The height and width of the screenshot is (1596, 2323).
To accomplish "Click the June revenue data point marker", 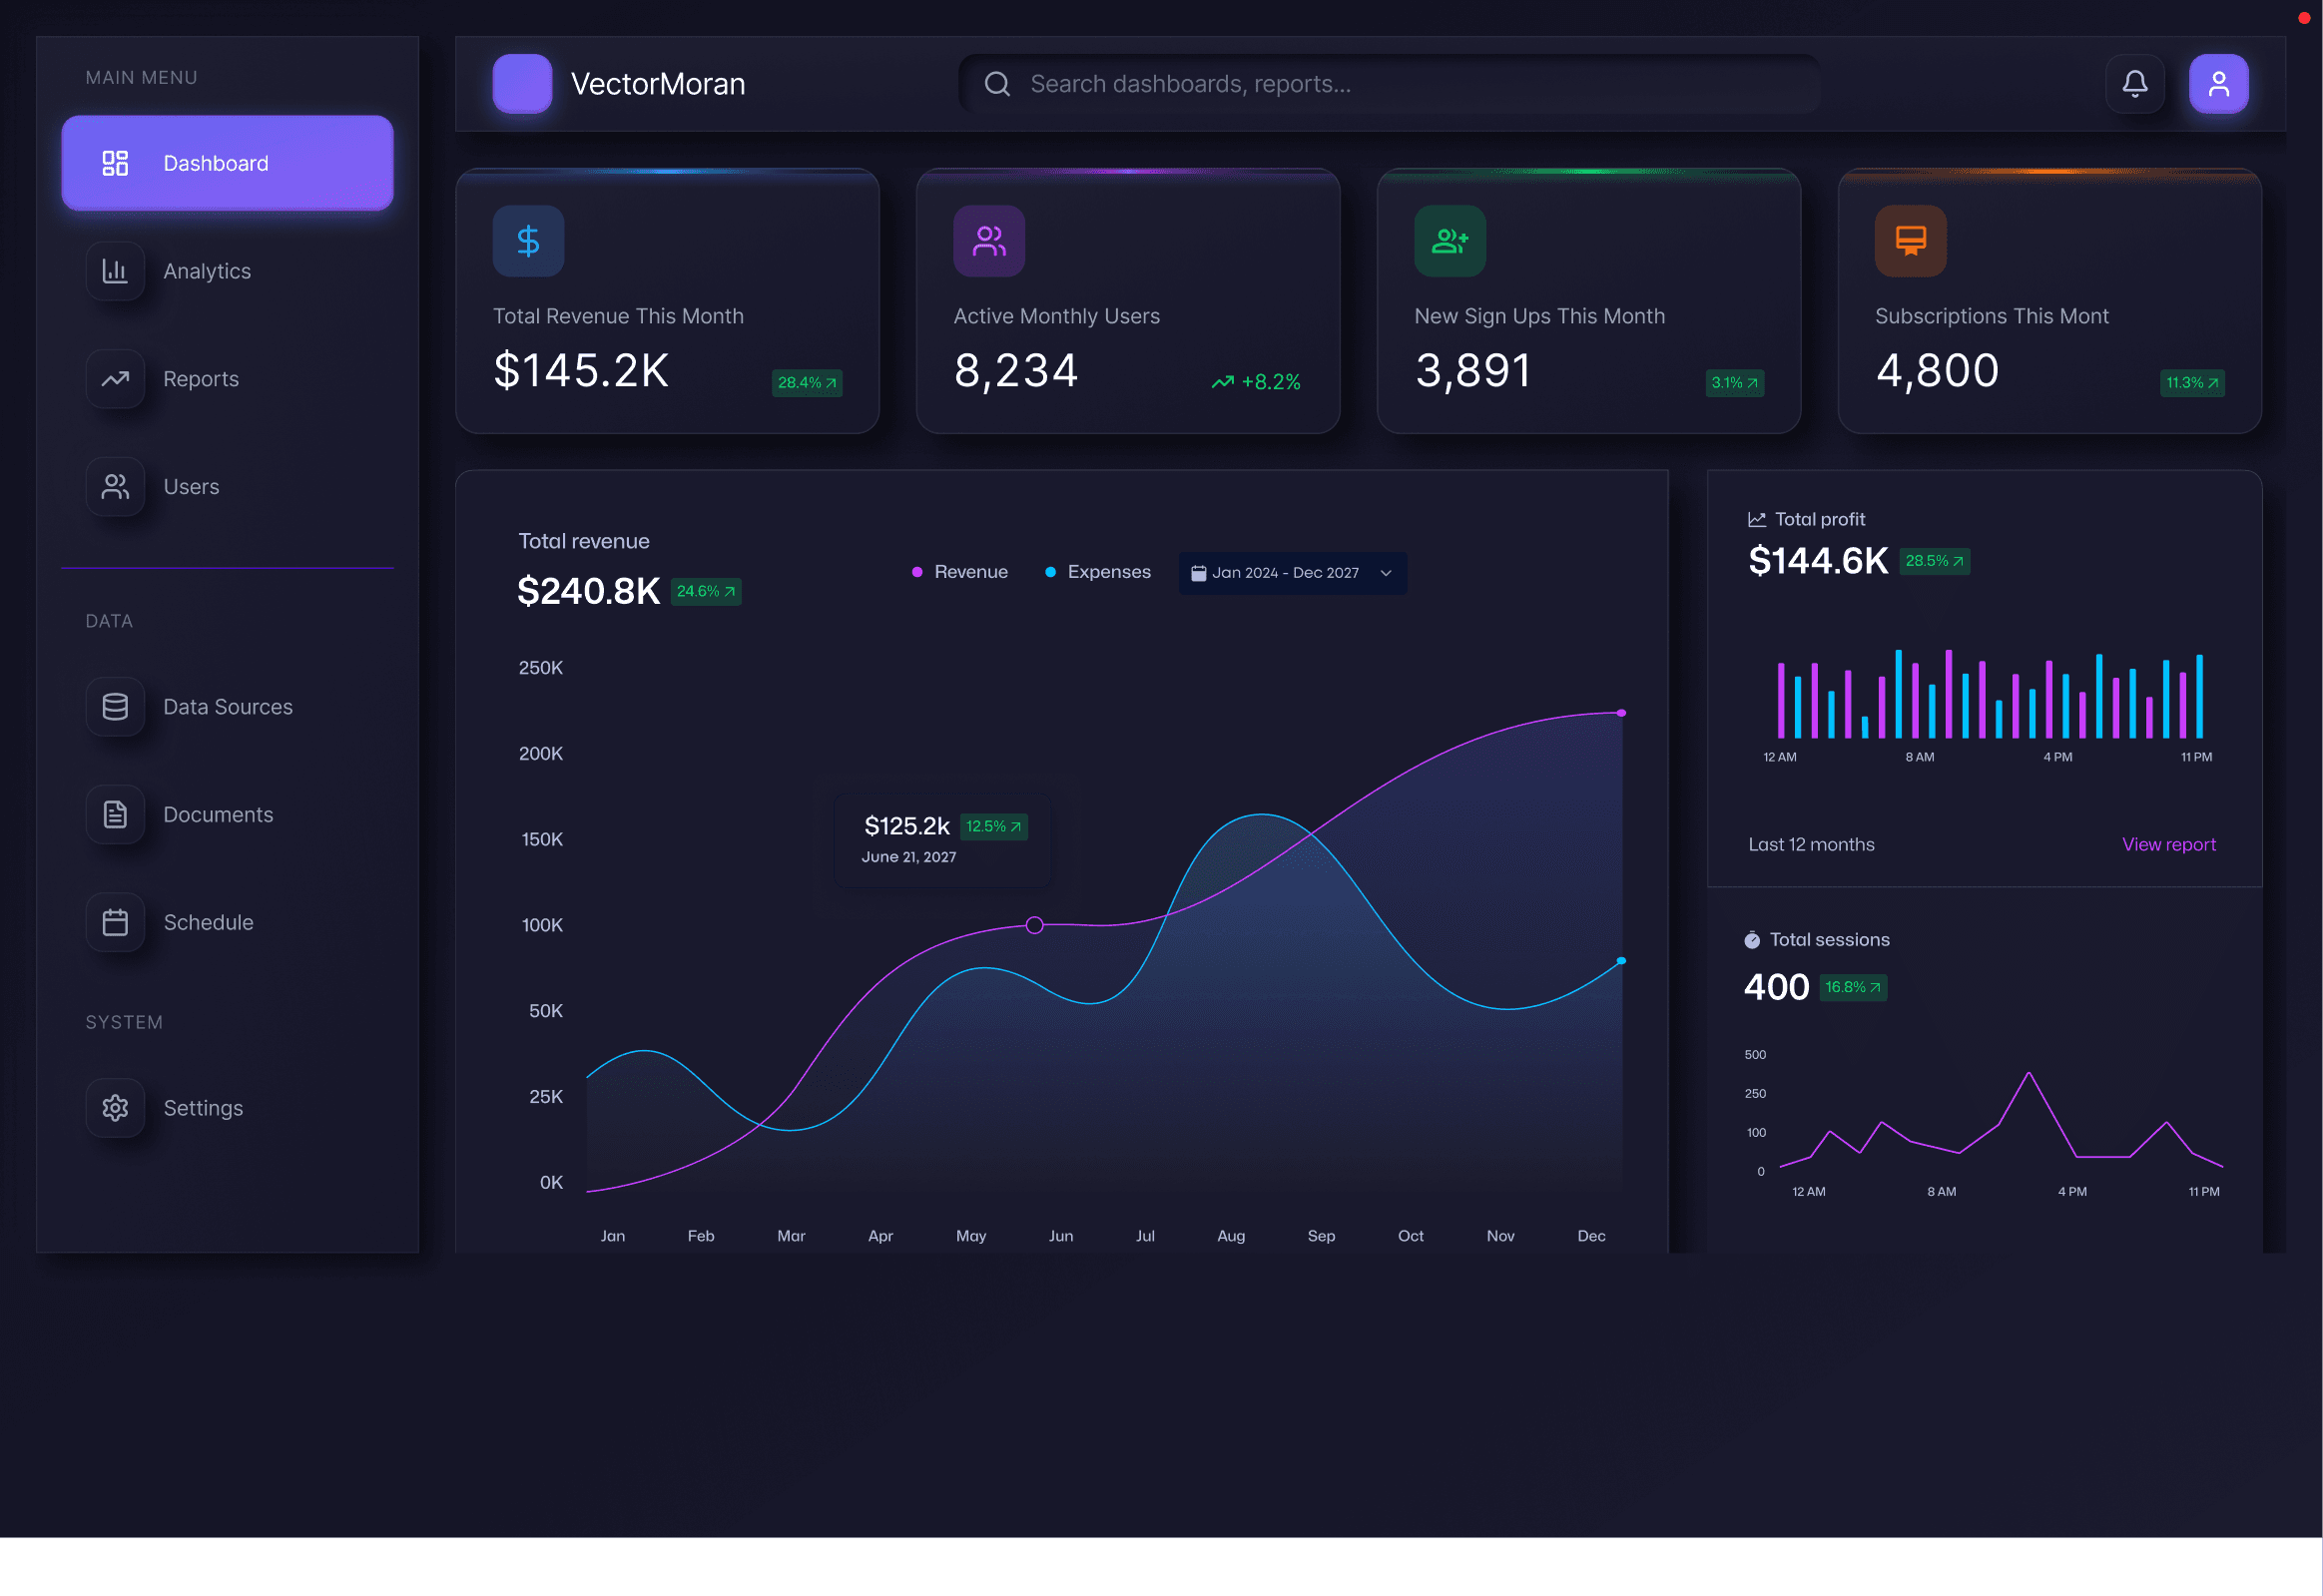I will 1034,925.
